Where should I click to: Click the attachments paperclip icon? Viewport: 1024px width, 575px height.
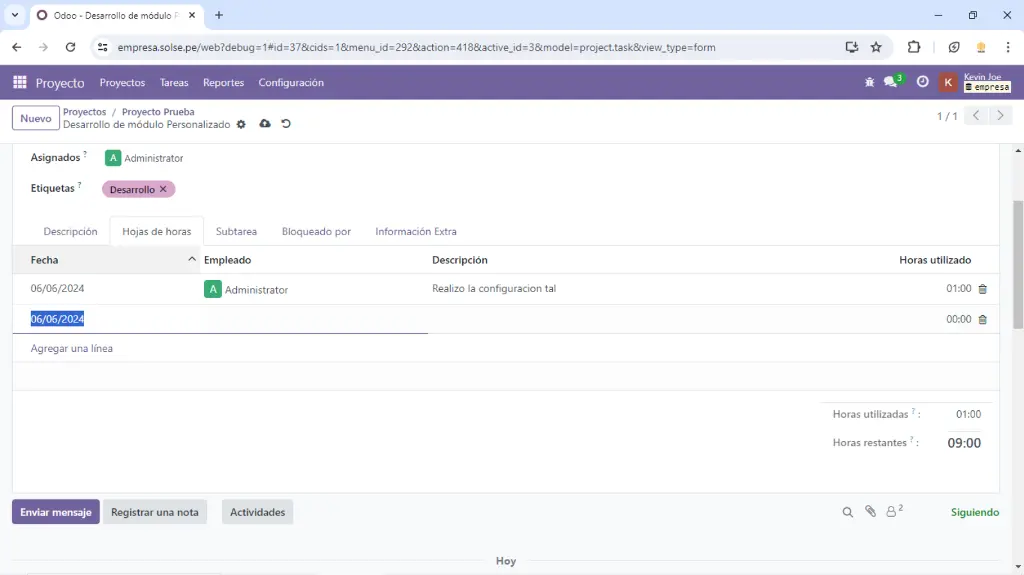(x=870, y=512)
